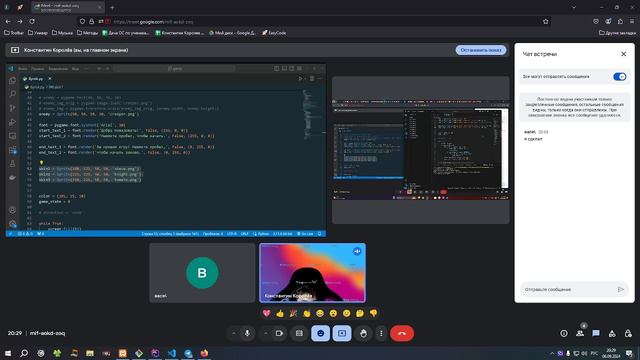Mute microphone in Meet controls
640x360 pixels.
click(247, 333)
